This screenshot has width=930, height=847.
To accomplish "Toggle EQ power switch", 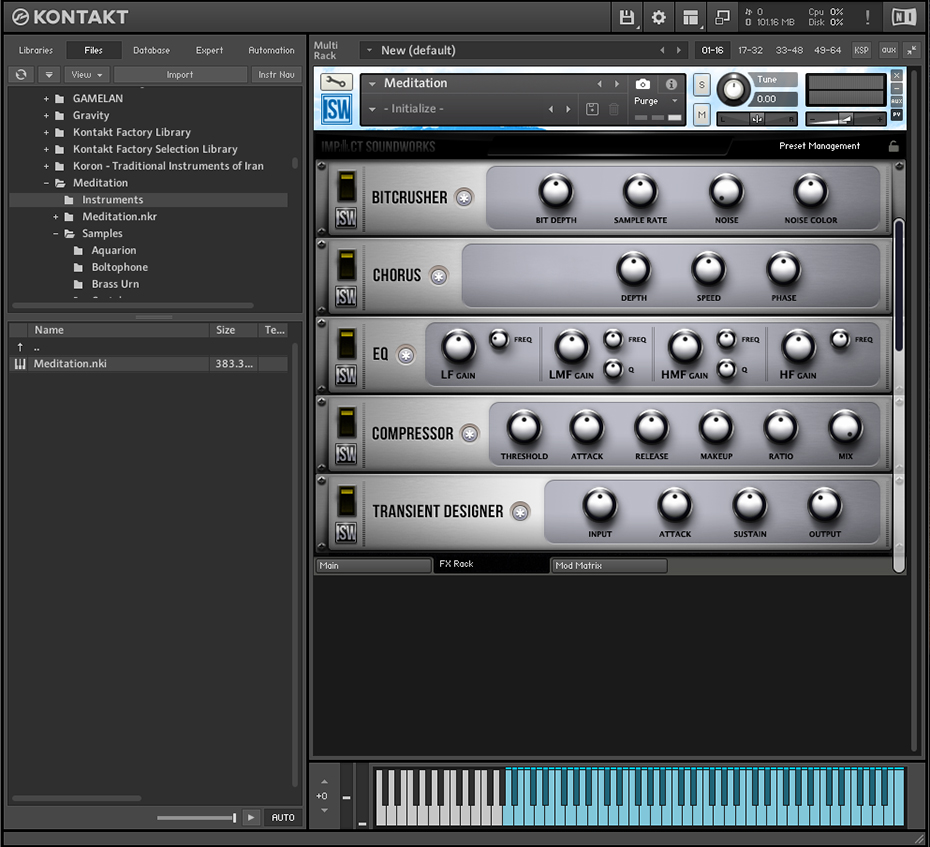I will click(346, 343).
